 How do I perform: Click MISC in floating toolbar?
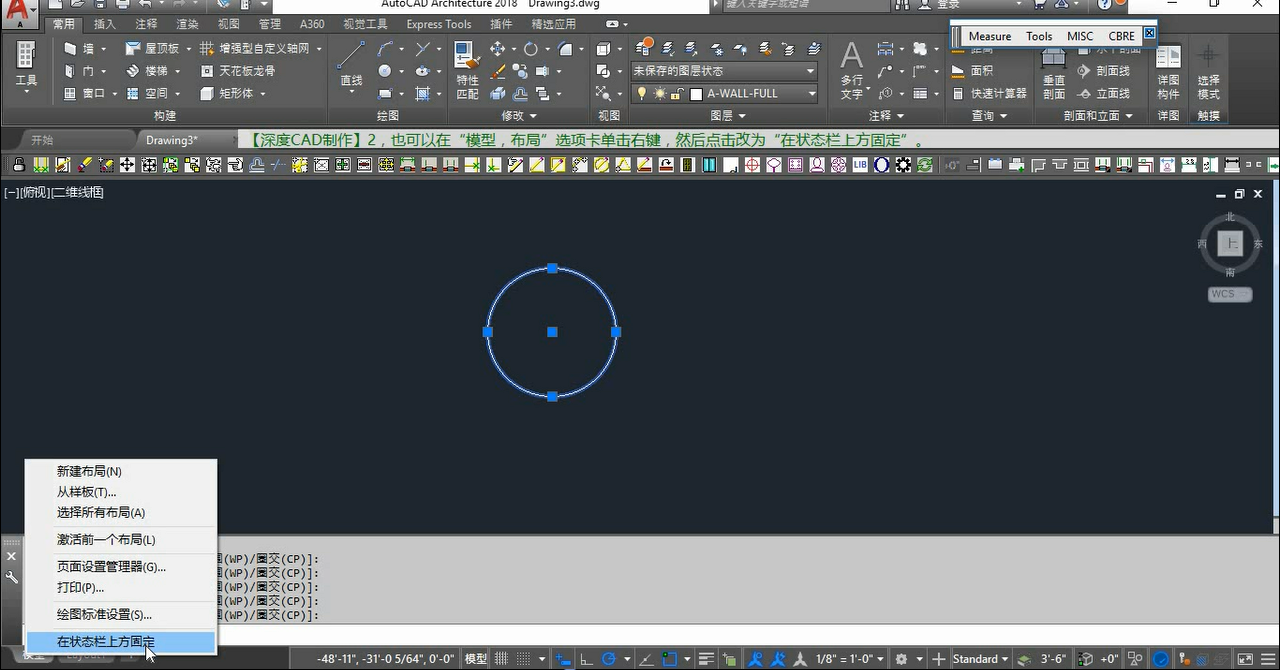pyautogui.click(x=1080, y=36)
